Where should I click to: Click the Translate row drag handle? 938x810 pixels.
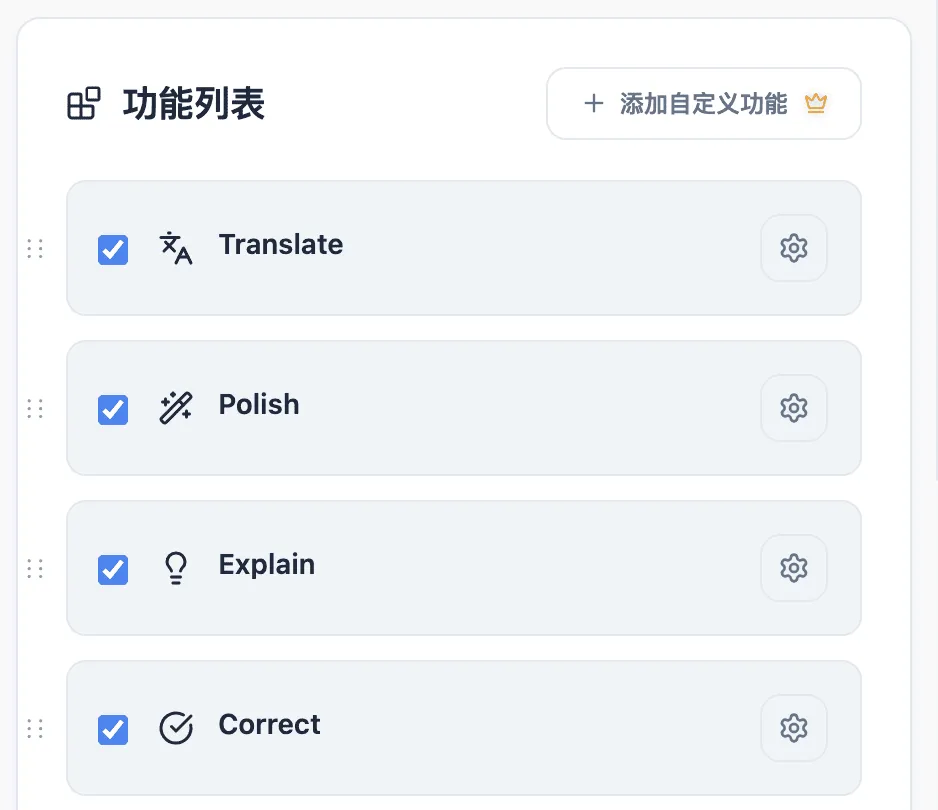(x=34, y=247)
